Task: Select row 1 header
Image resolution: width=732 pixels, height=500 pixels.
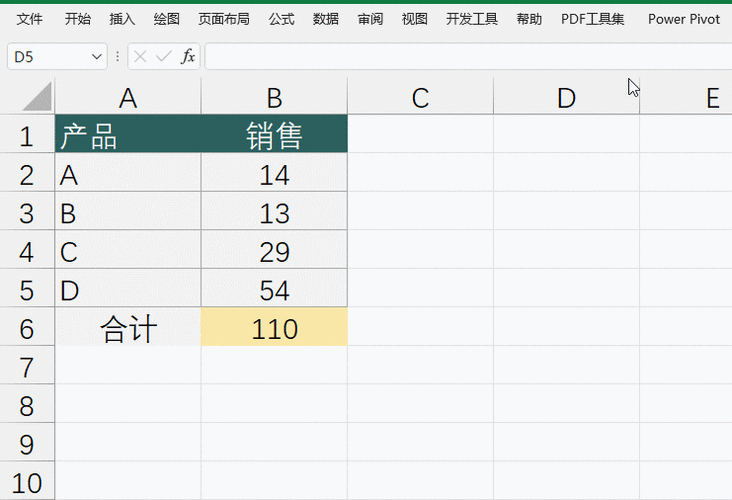Action: pos(27,134)
